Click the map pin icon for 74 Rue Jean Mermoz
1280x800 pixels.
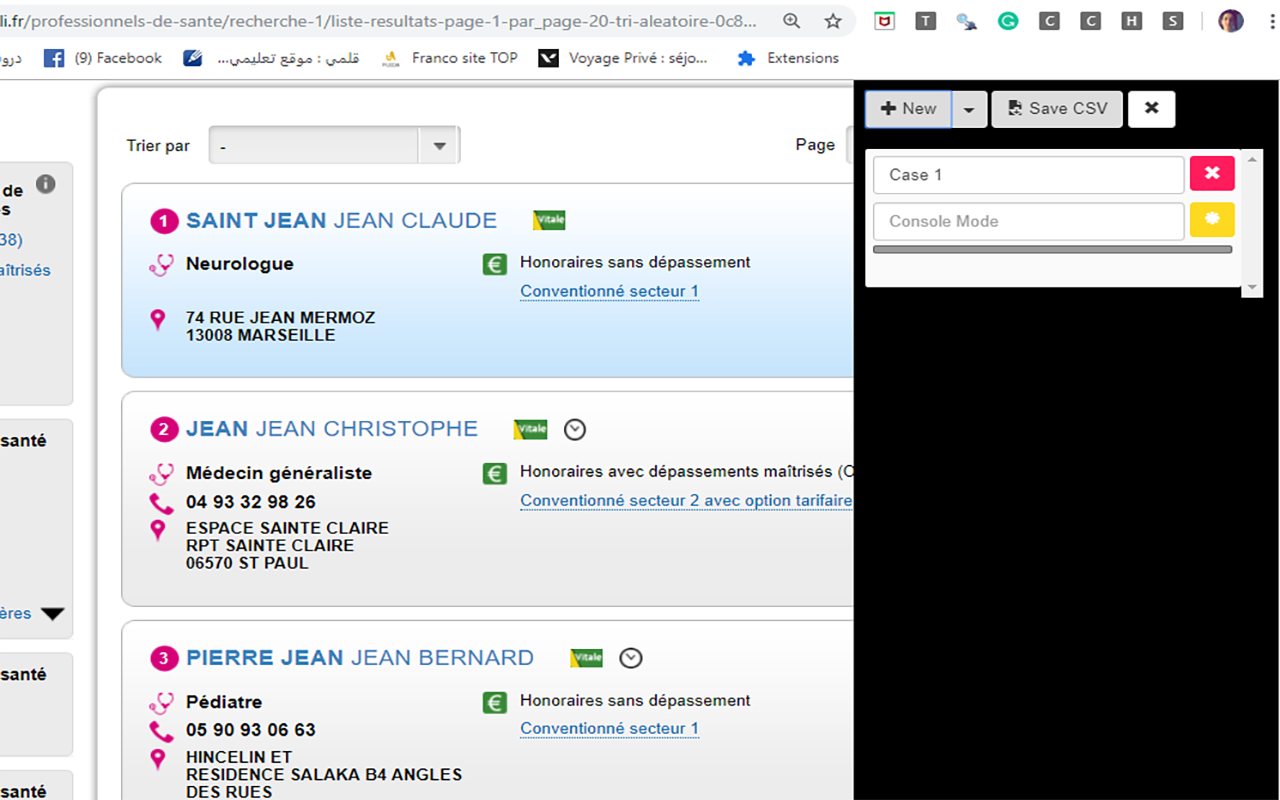157,320
